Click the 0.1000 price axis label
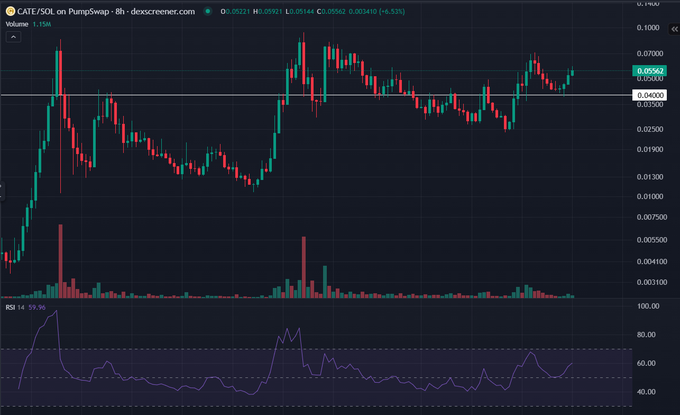 (x=648, y=28)
